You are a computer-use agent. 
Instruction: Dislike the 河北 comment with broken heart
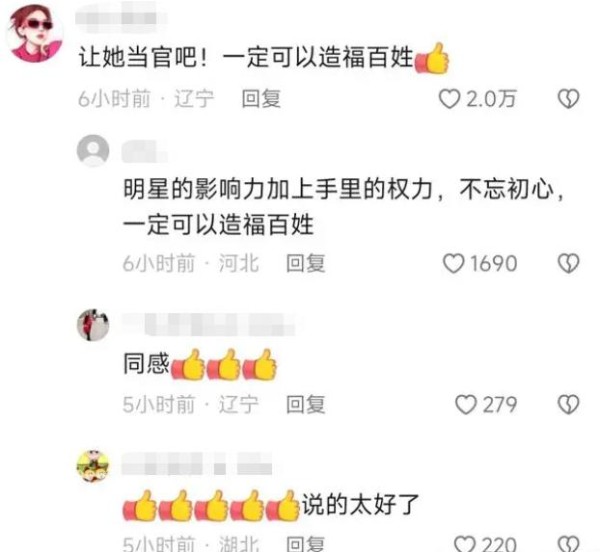[568, 264]
